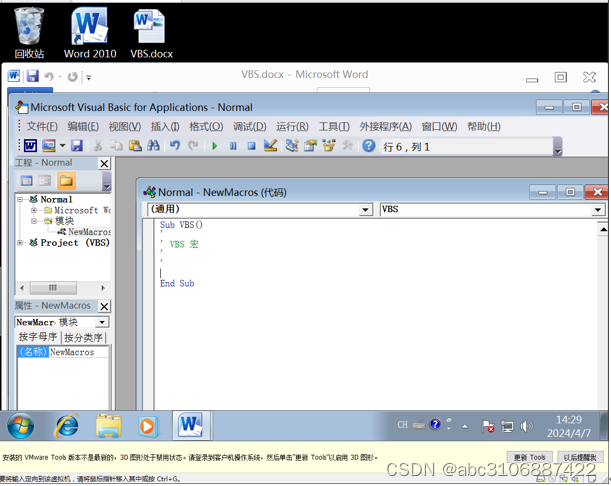Save Normal with the VBA toolbar disk icon
Screen dimensions: 611x486
tap(77, 146)
